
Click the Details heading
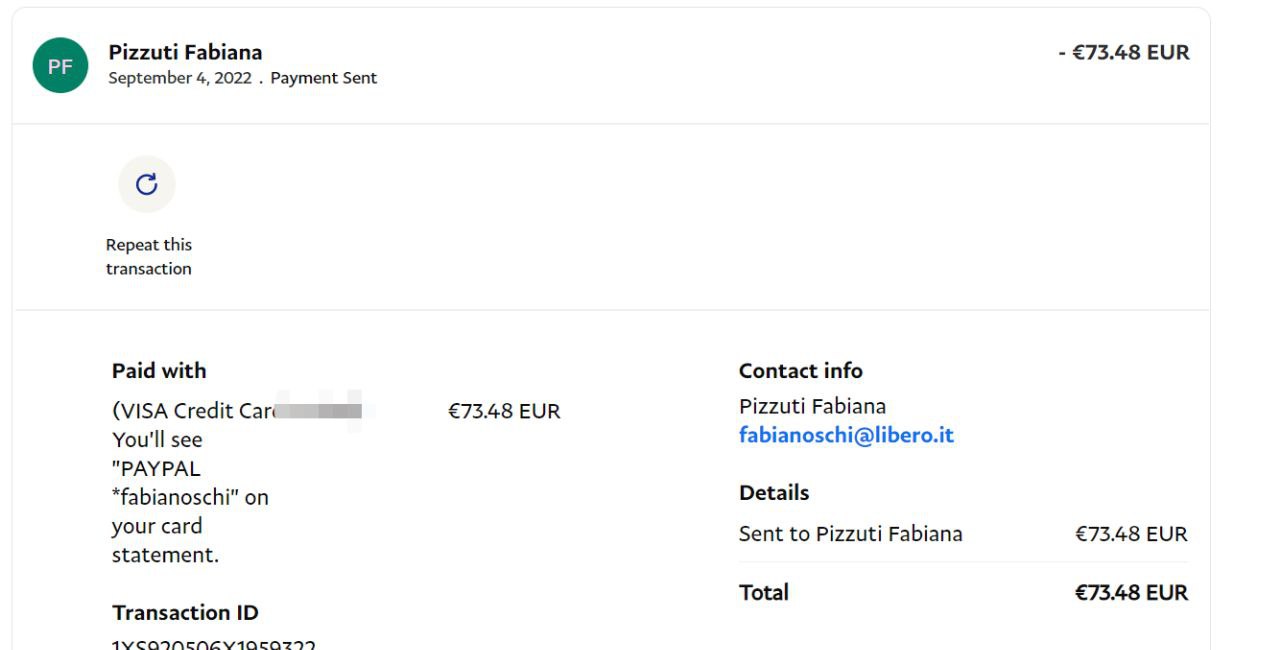click(x=774, y=493)
